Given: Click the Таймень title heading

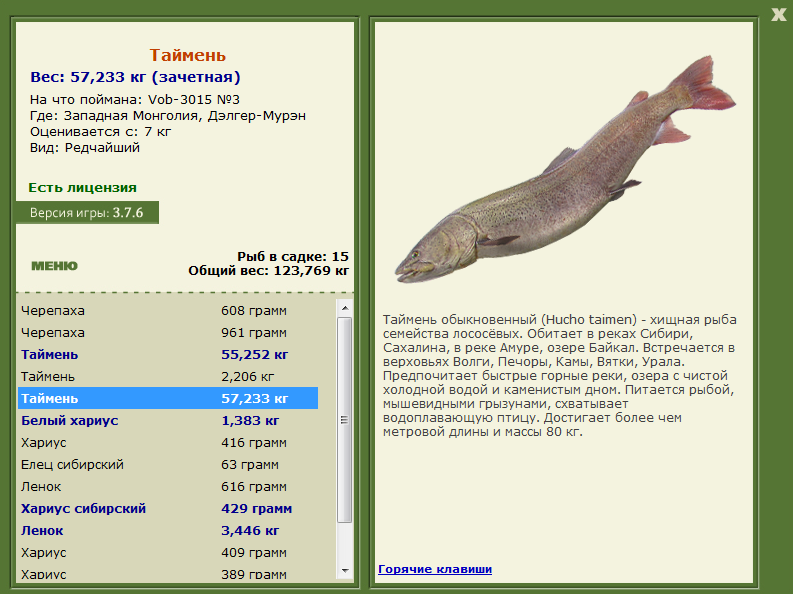Looking at the screenshot, I should point(188,55).
